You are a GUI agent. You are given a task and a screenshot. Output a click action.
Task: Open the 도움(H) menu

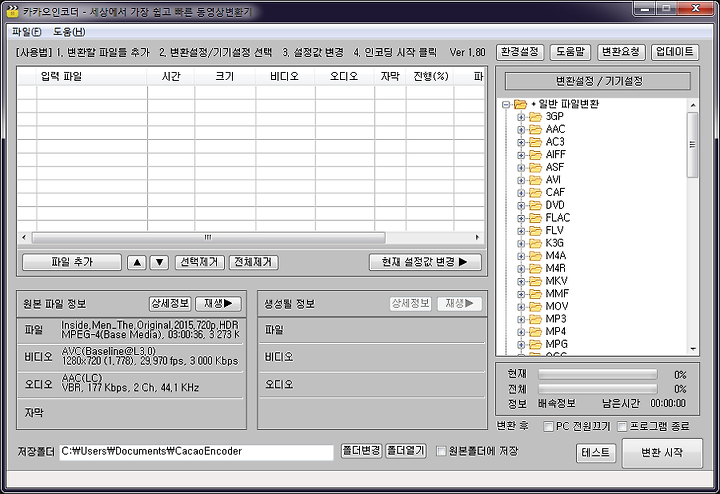[69, 32]
